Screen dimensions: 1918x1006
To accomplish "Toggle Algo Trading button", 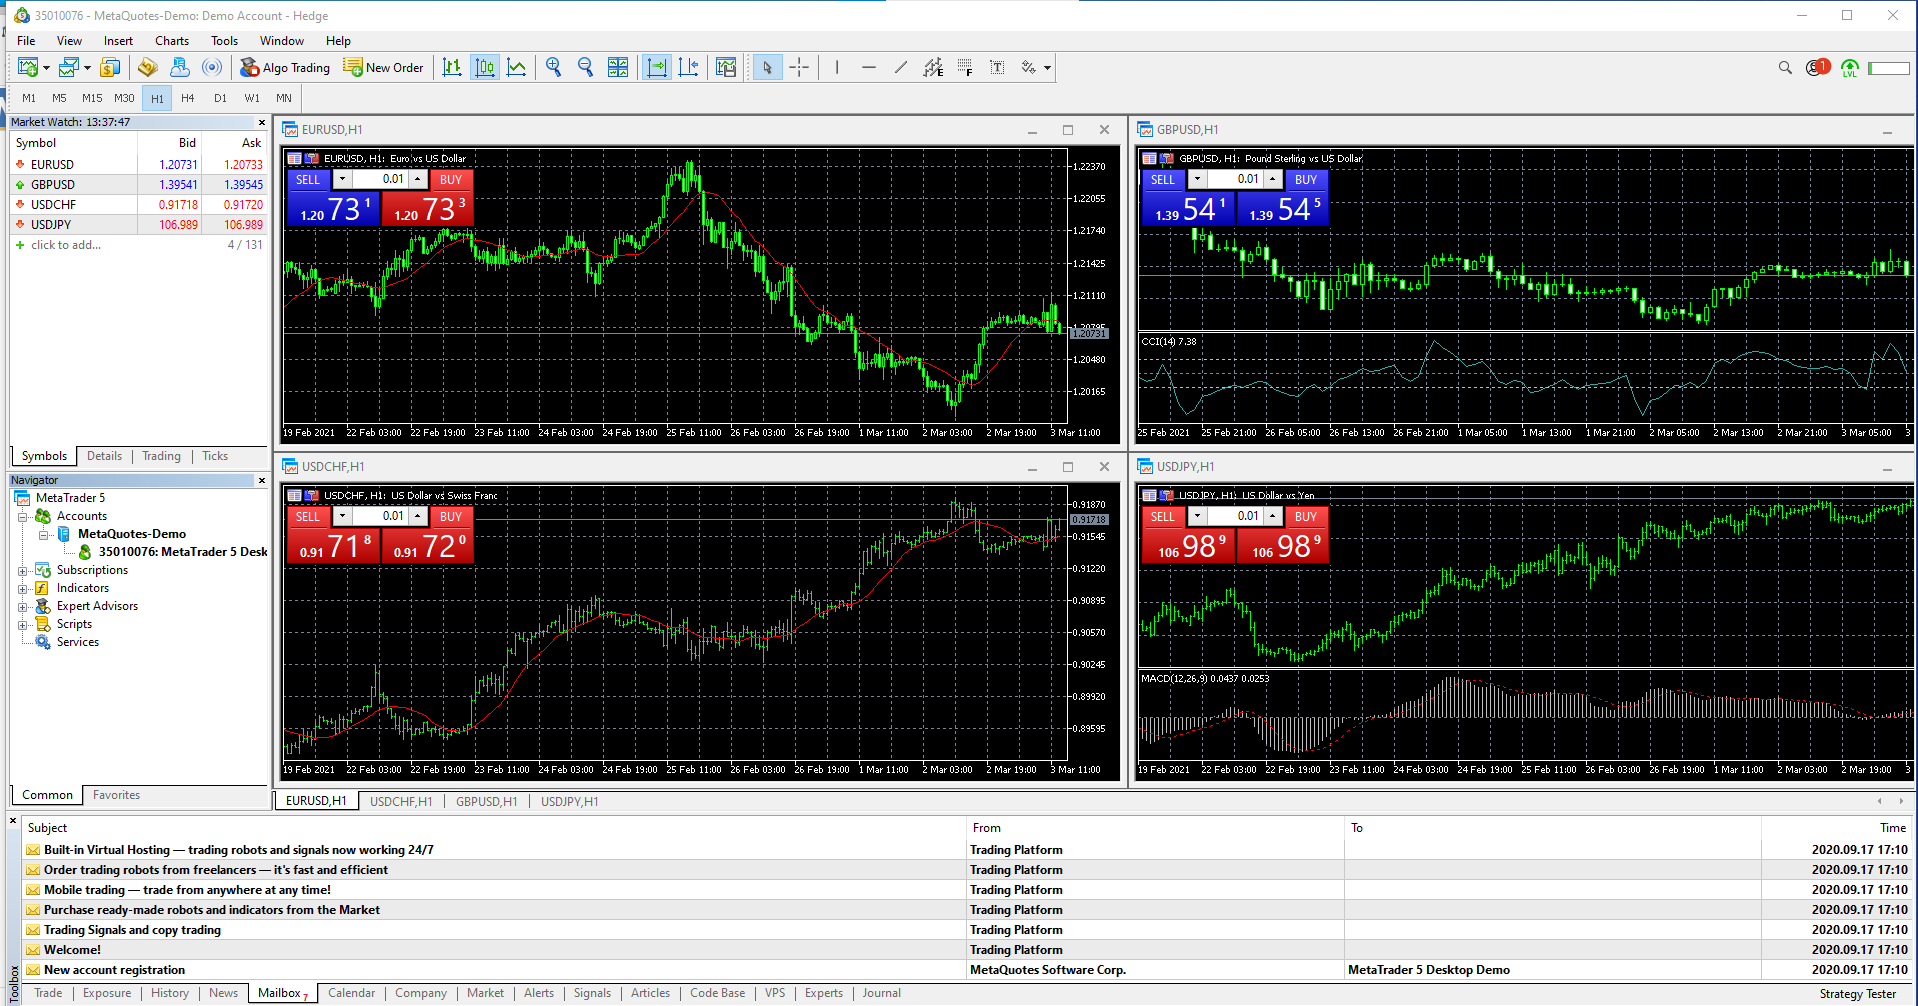I will pos(285,67).
